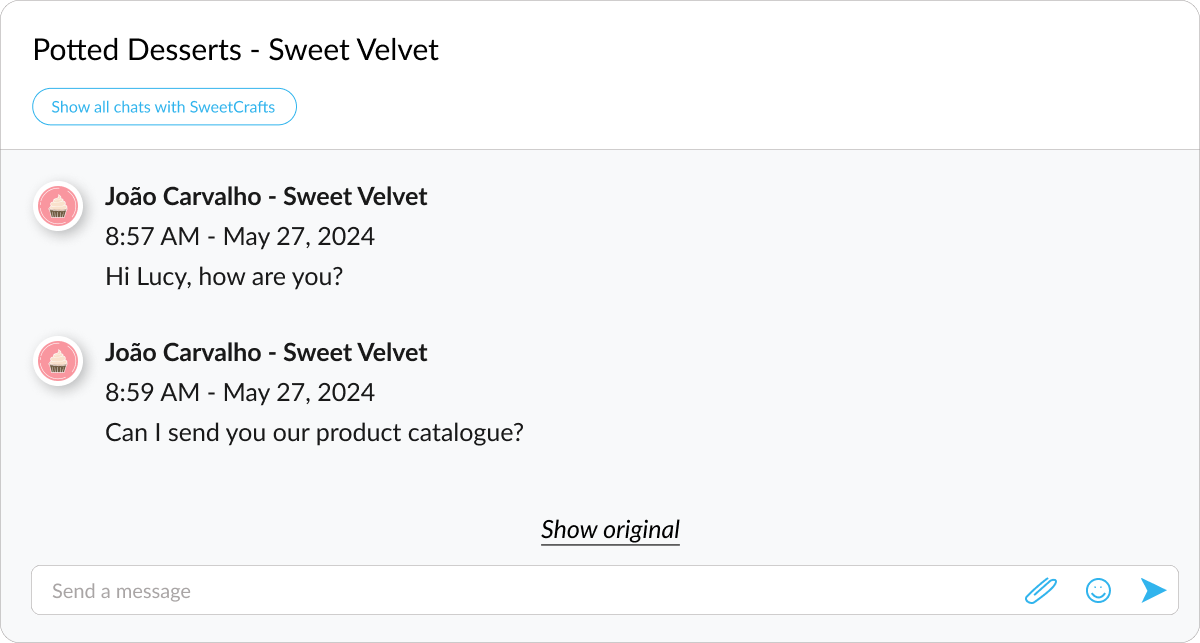The height and width of the screenshot is (643, 1200).
Task: Open the emoji picker smiley icon
Action: point(1098,591)
